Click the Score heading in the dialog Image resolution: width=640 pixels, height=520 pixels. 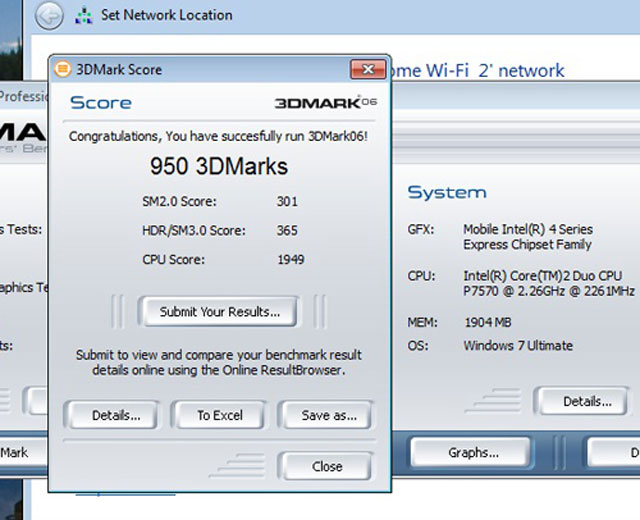[x=101, y=102]
